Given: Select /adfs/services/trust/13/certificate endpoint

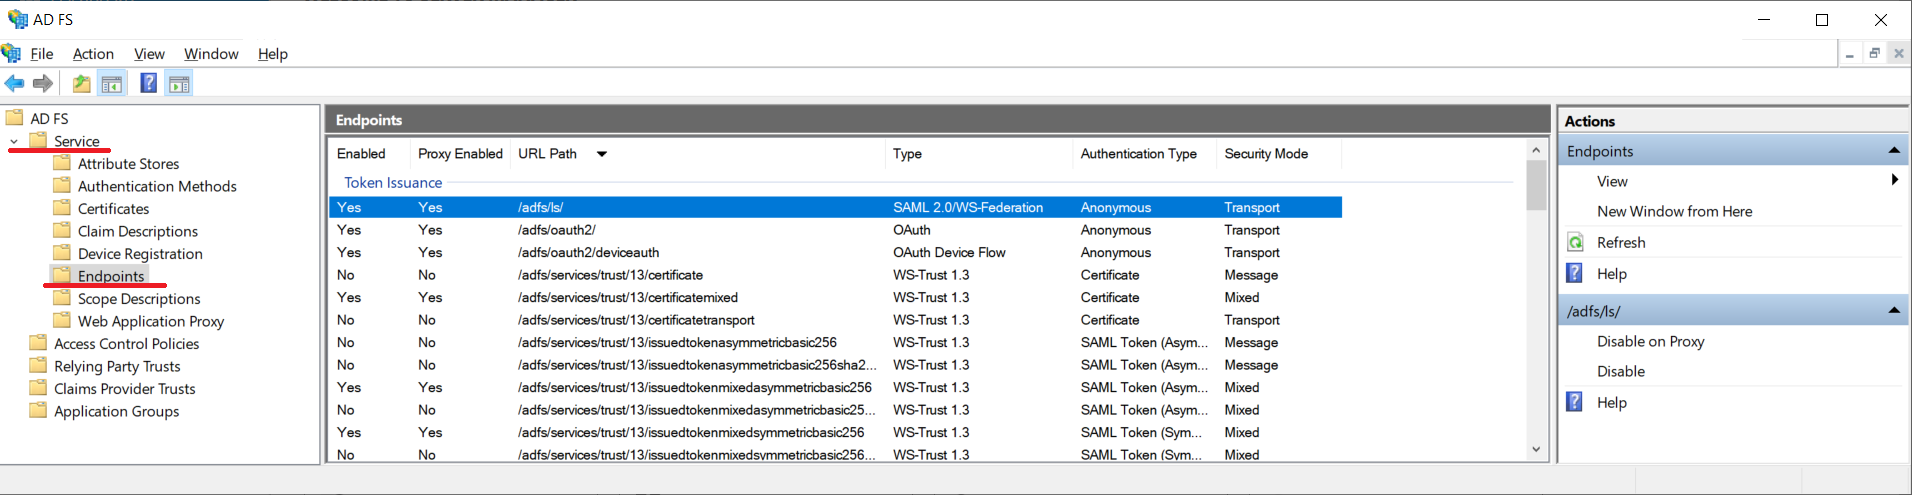Looking at the screenshot, I should (x=835, y=275).
